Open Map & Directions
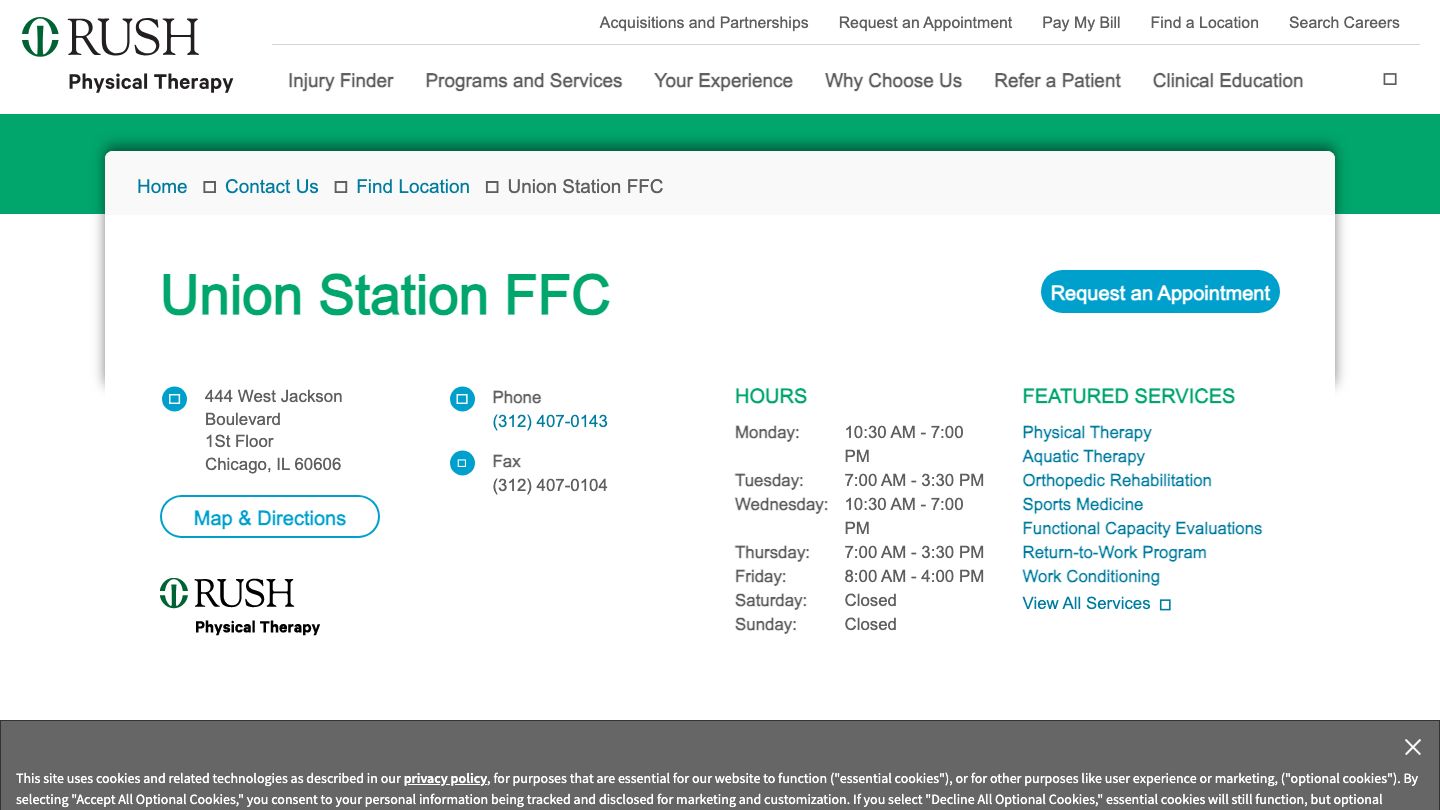The width and height of the screenshot is (1440, 810). pos(269,517)
